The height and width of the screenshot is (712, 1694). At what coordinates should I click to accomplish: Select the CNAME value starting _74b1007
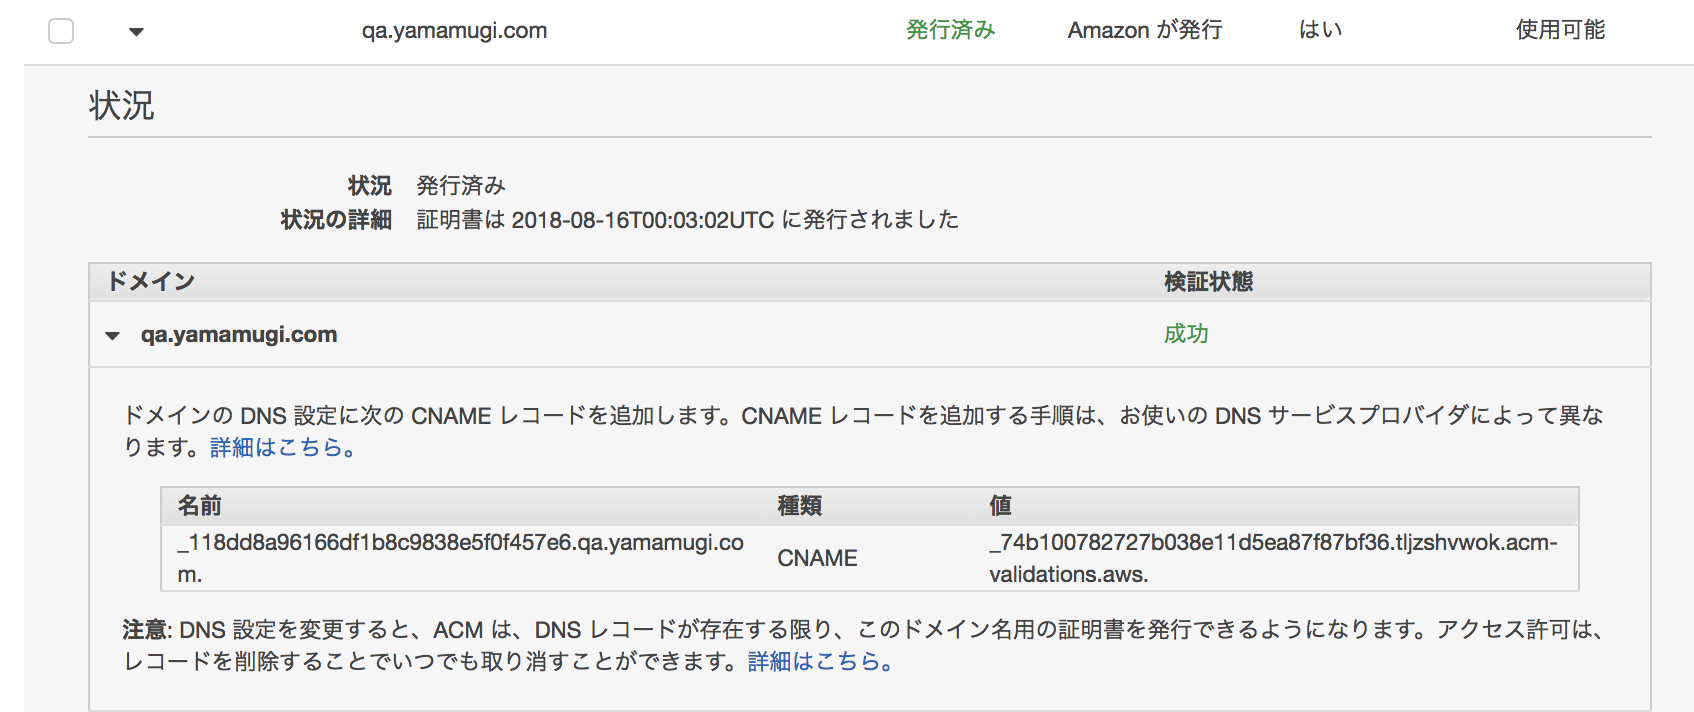pyautogui.click(x=1273, y=558)
